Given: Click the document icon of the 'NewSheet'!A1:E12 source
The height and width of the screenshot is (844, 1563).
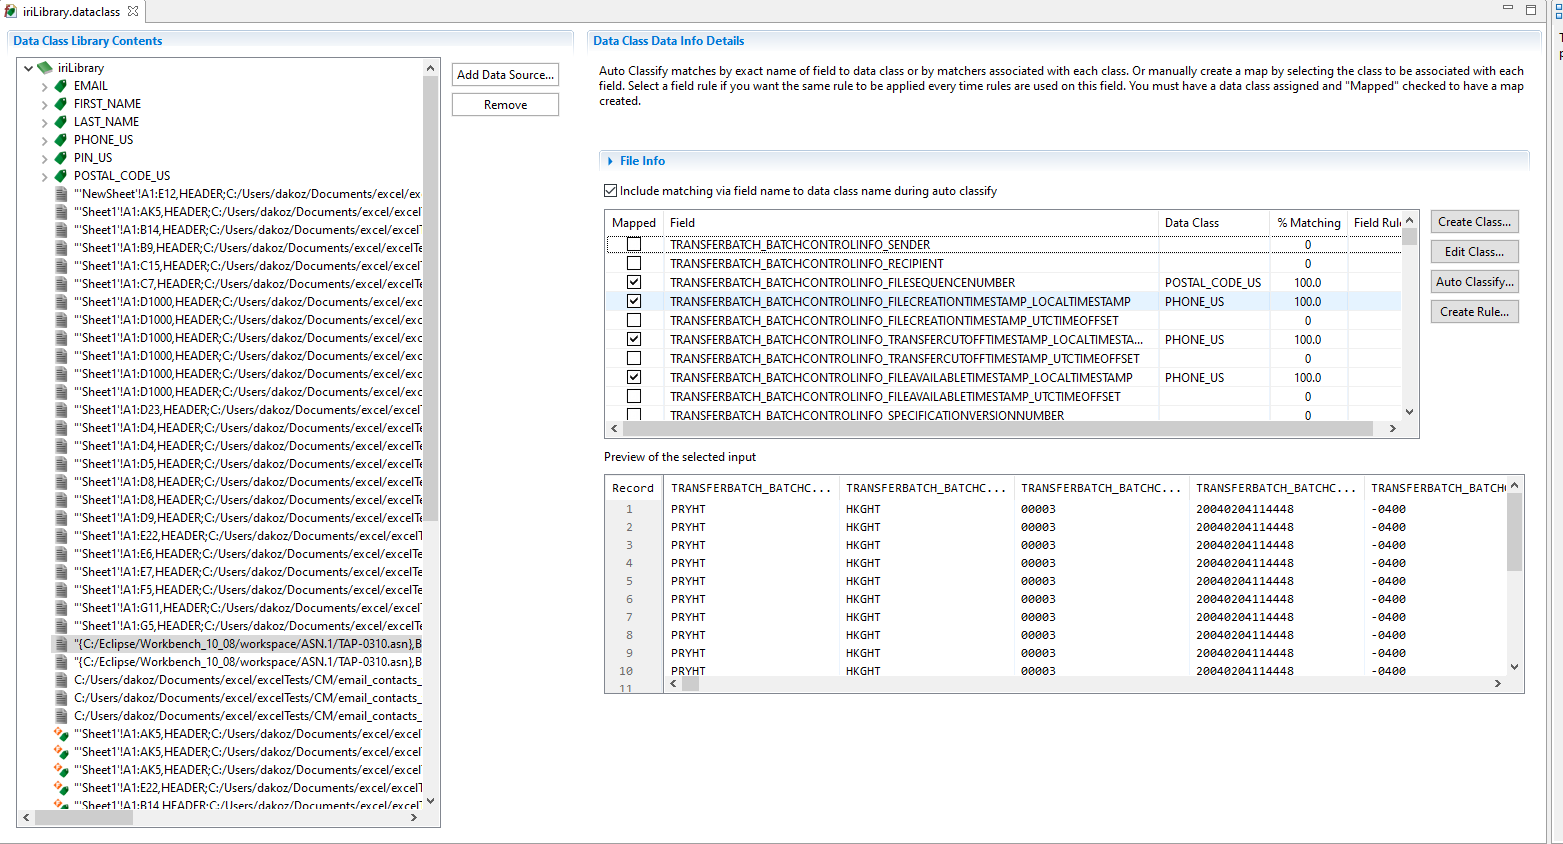Looking at the screenshot, I should point(61,194).
